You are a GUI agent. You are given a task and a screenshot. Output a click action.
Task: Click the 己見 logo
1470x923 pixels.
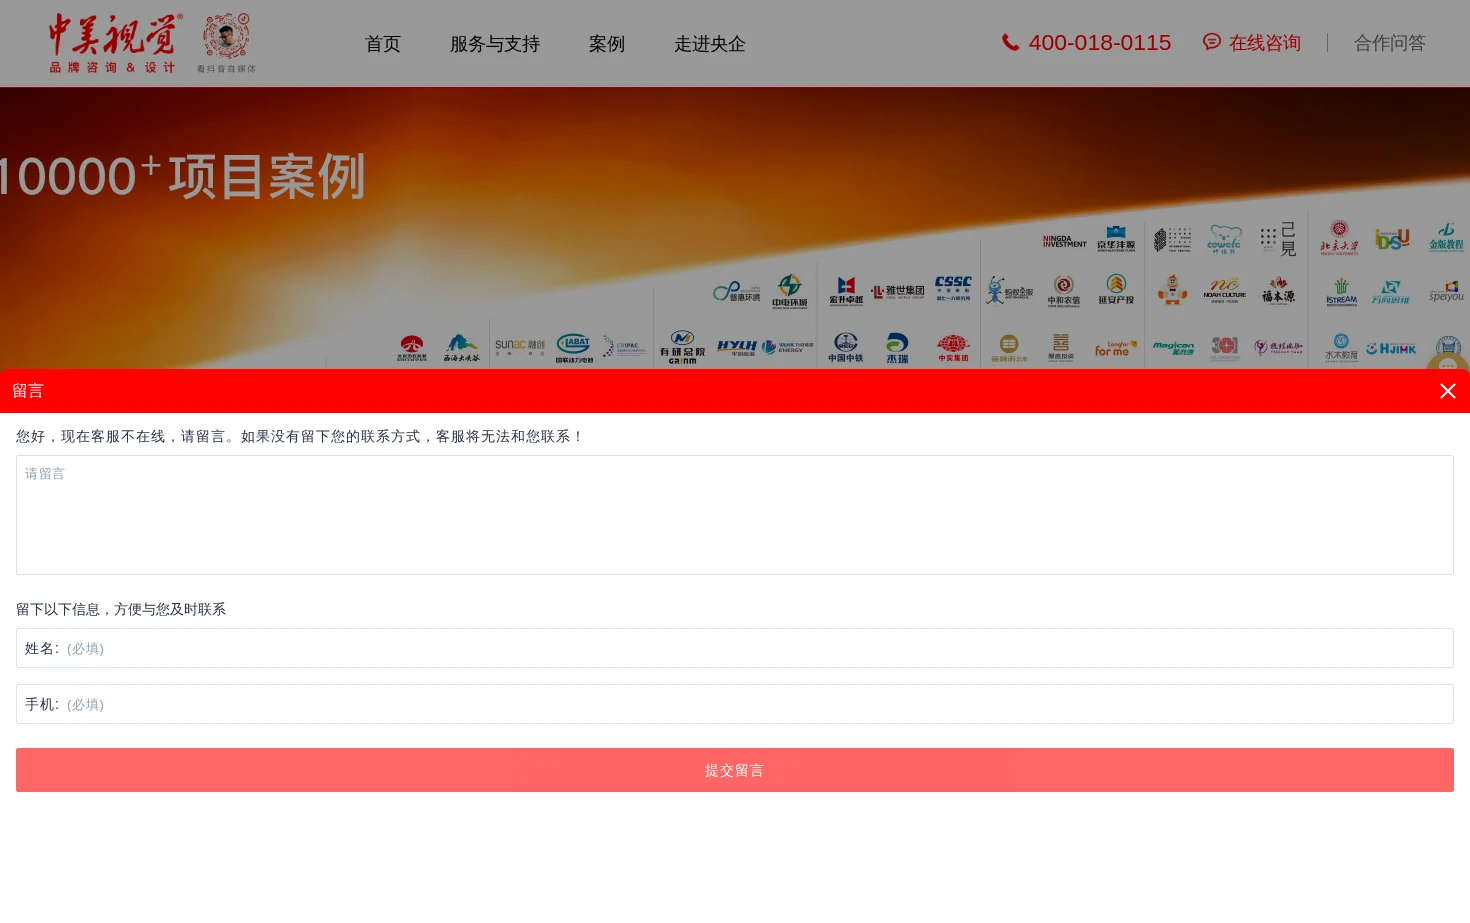click(x=1279, y=239)
